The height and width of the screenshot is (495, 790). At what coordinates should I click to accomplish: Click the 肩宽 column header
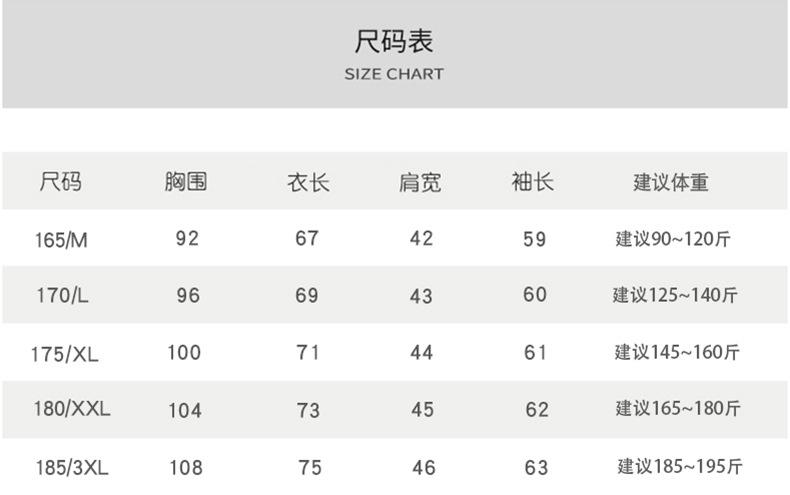coord(420,183)
